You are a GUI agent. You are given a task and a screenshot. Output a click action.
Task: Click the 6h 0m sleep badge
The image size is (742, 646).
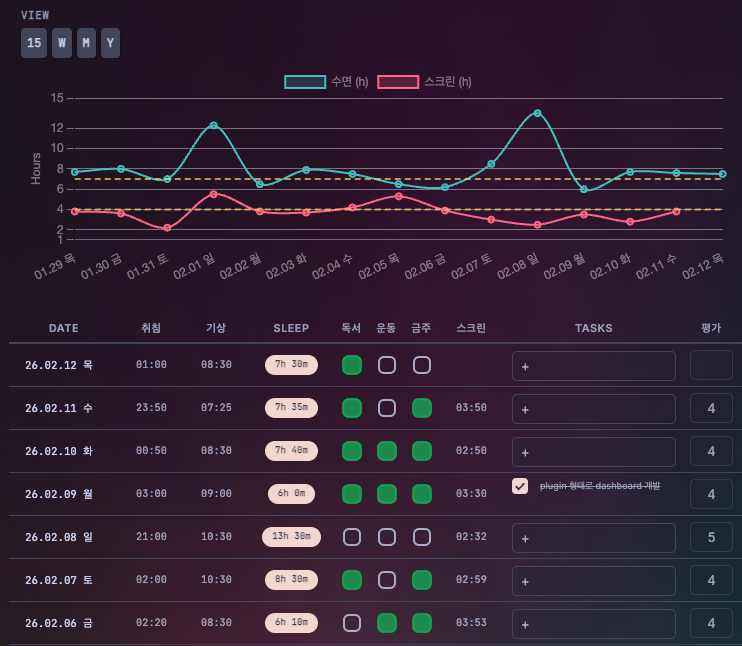pos(292,494)
